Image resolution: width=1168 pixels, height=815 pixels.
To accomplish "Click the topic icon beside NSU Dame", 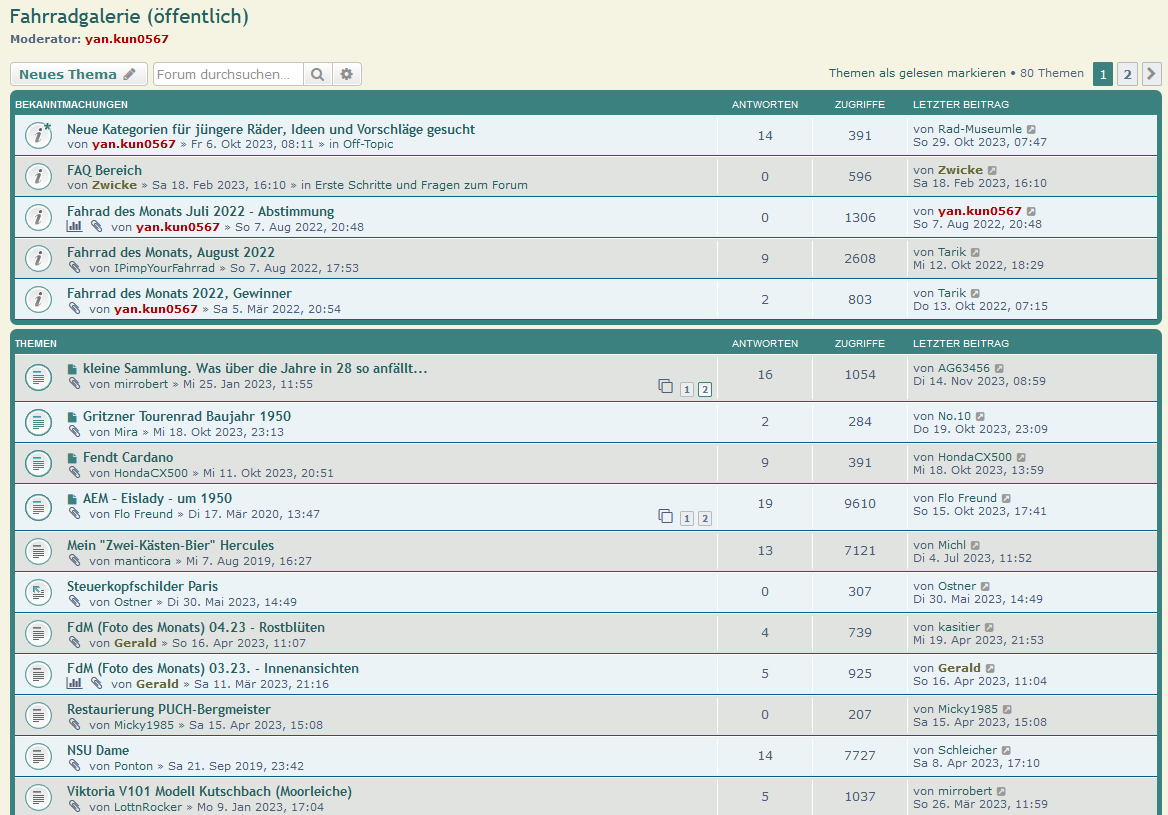I will tap(38, 757).
